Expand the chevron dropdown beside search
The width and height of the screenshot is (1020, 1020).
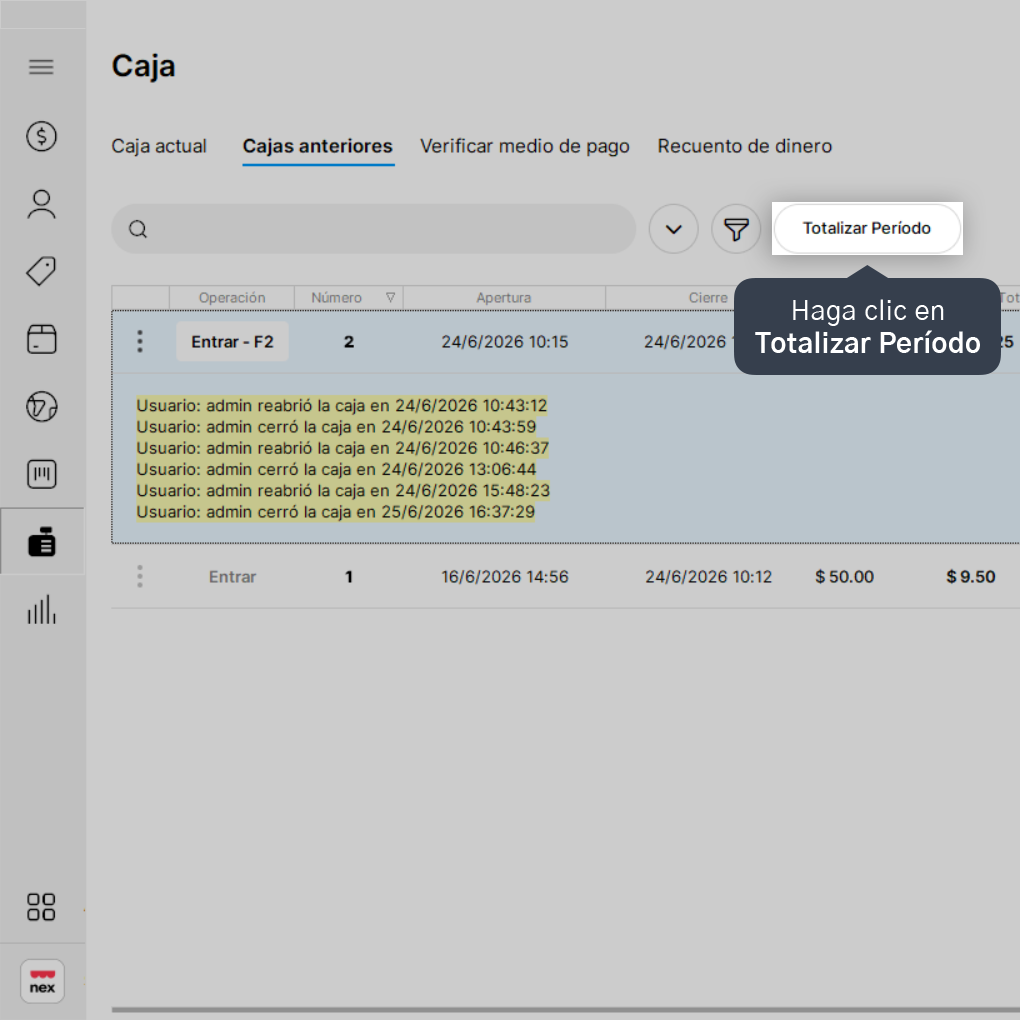coord(673,229)
